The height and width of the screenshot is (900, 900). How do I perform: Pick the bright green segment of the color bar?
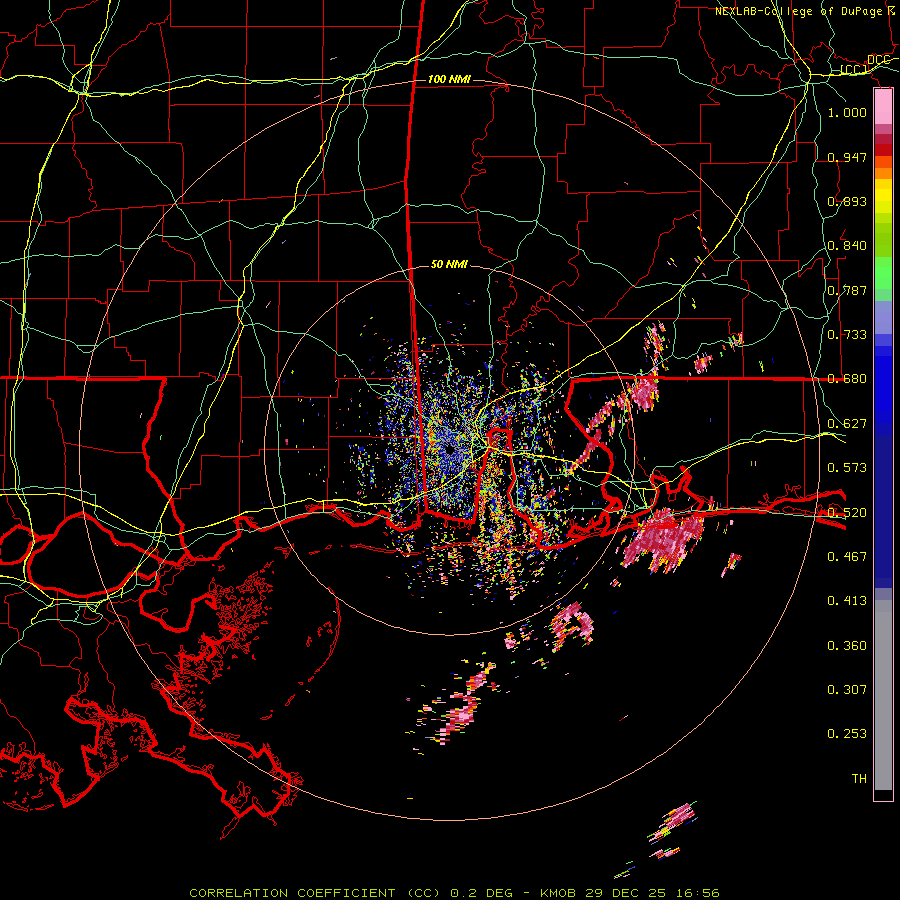tap(883, 273)
